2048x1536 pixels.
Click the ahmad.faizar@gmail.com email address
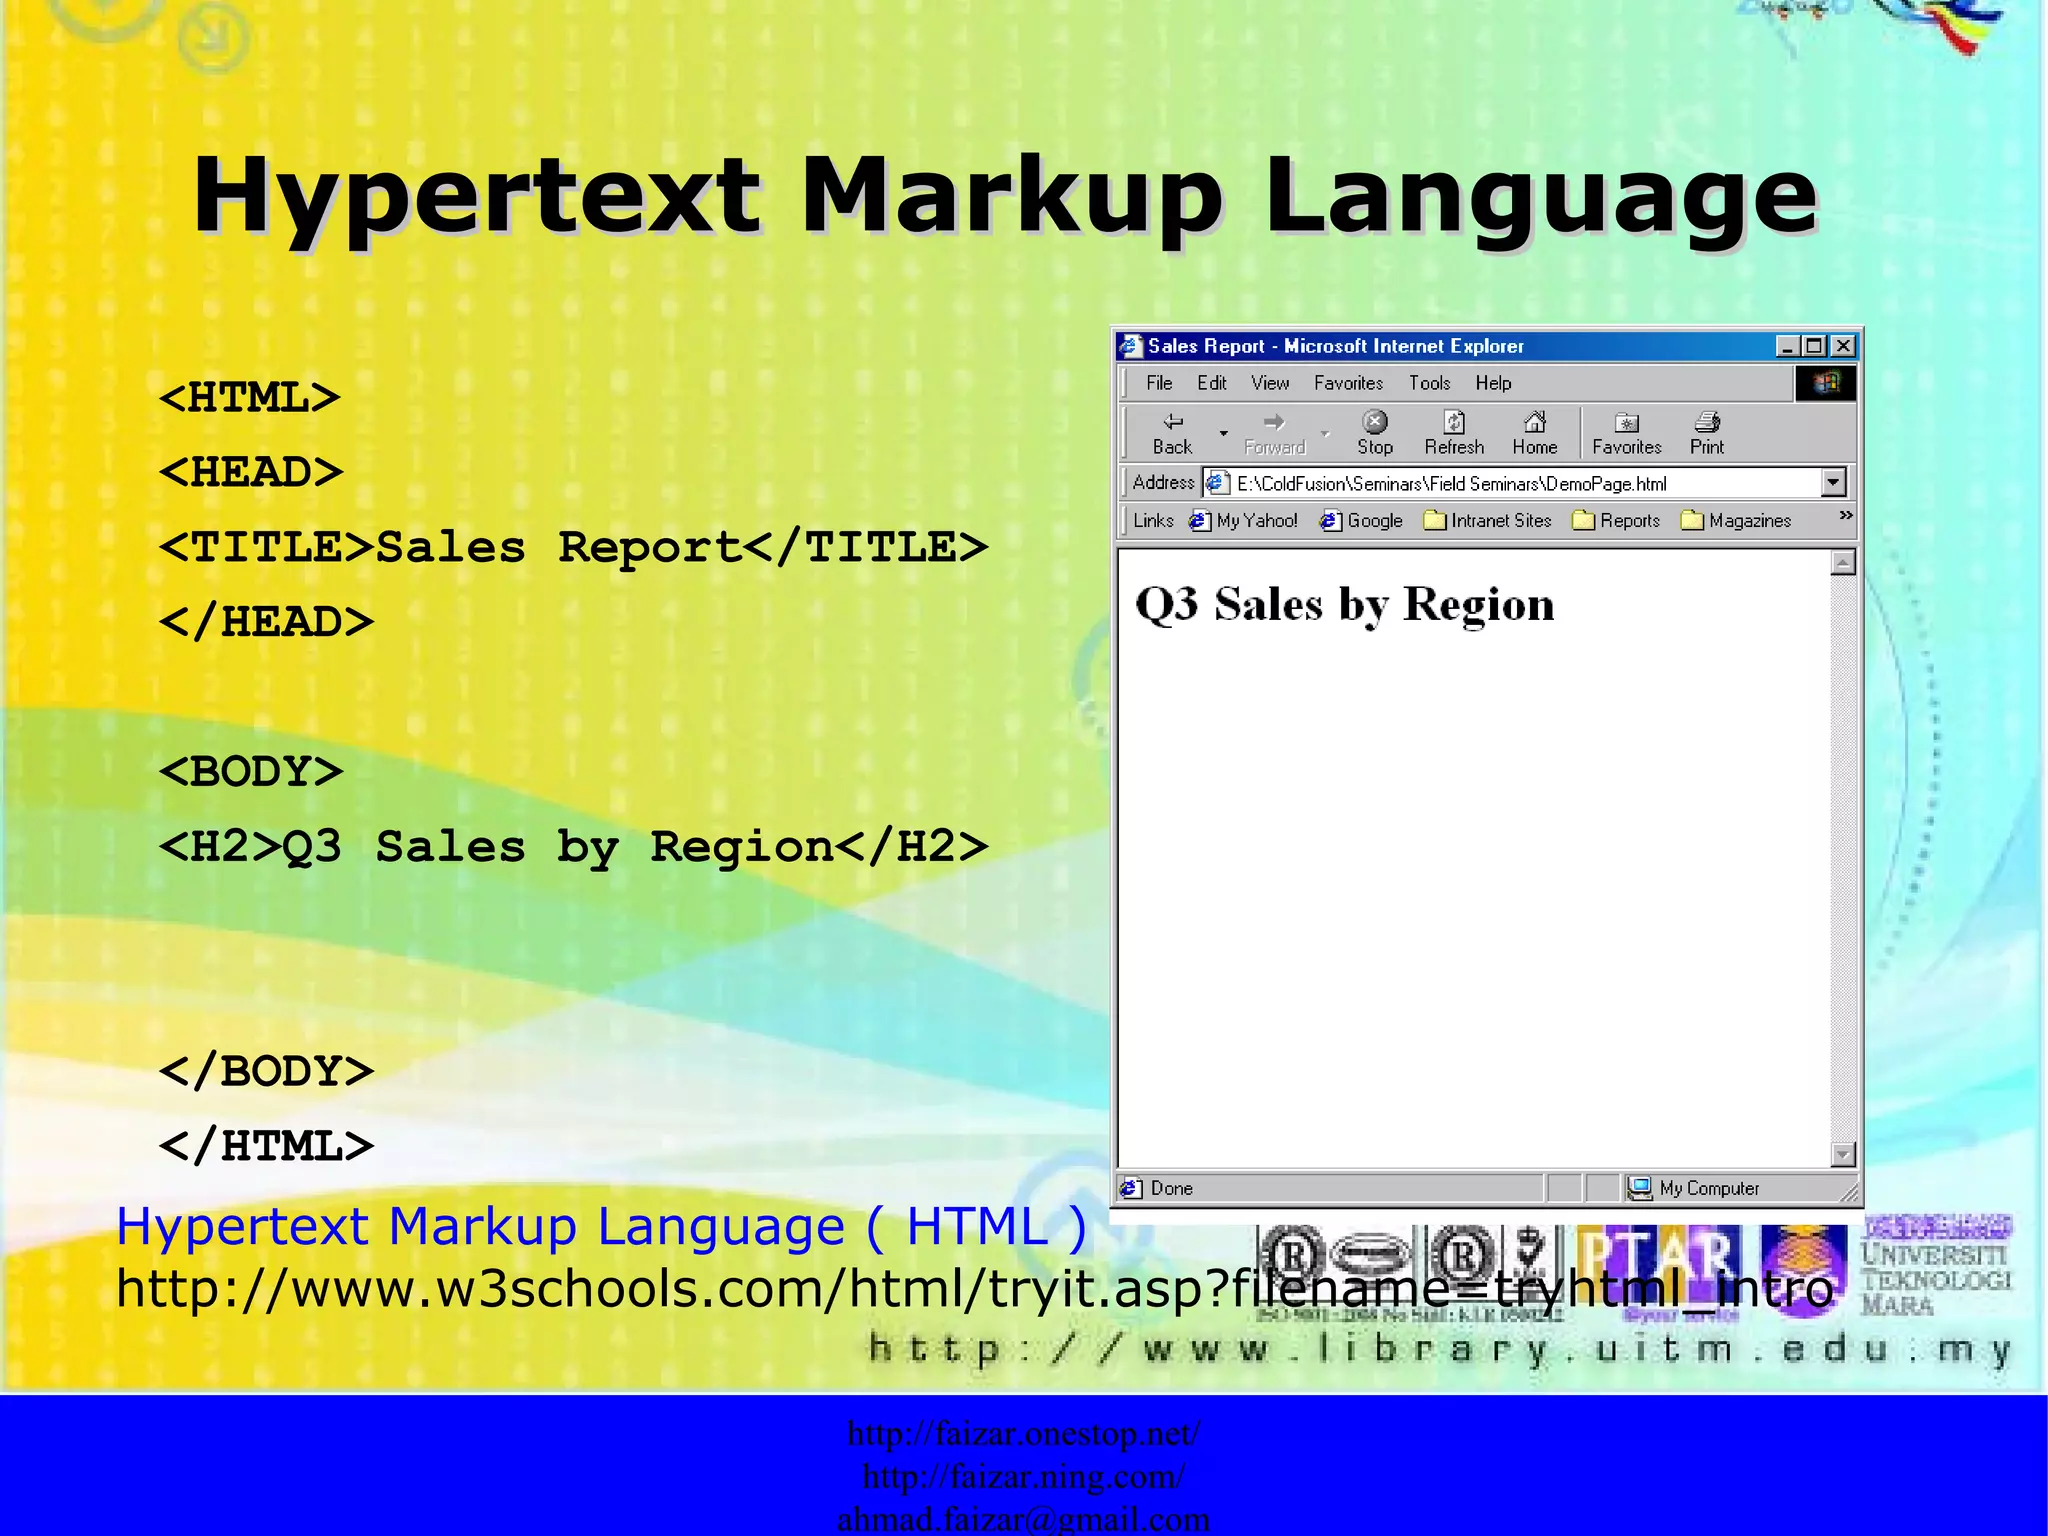[1024, 1519]
